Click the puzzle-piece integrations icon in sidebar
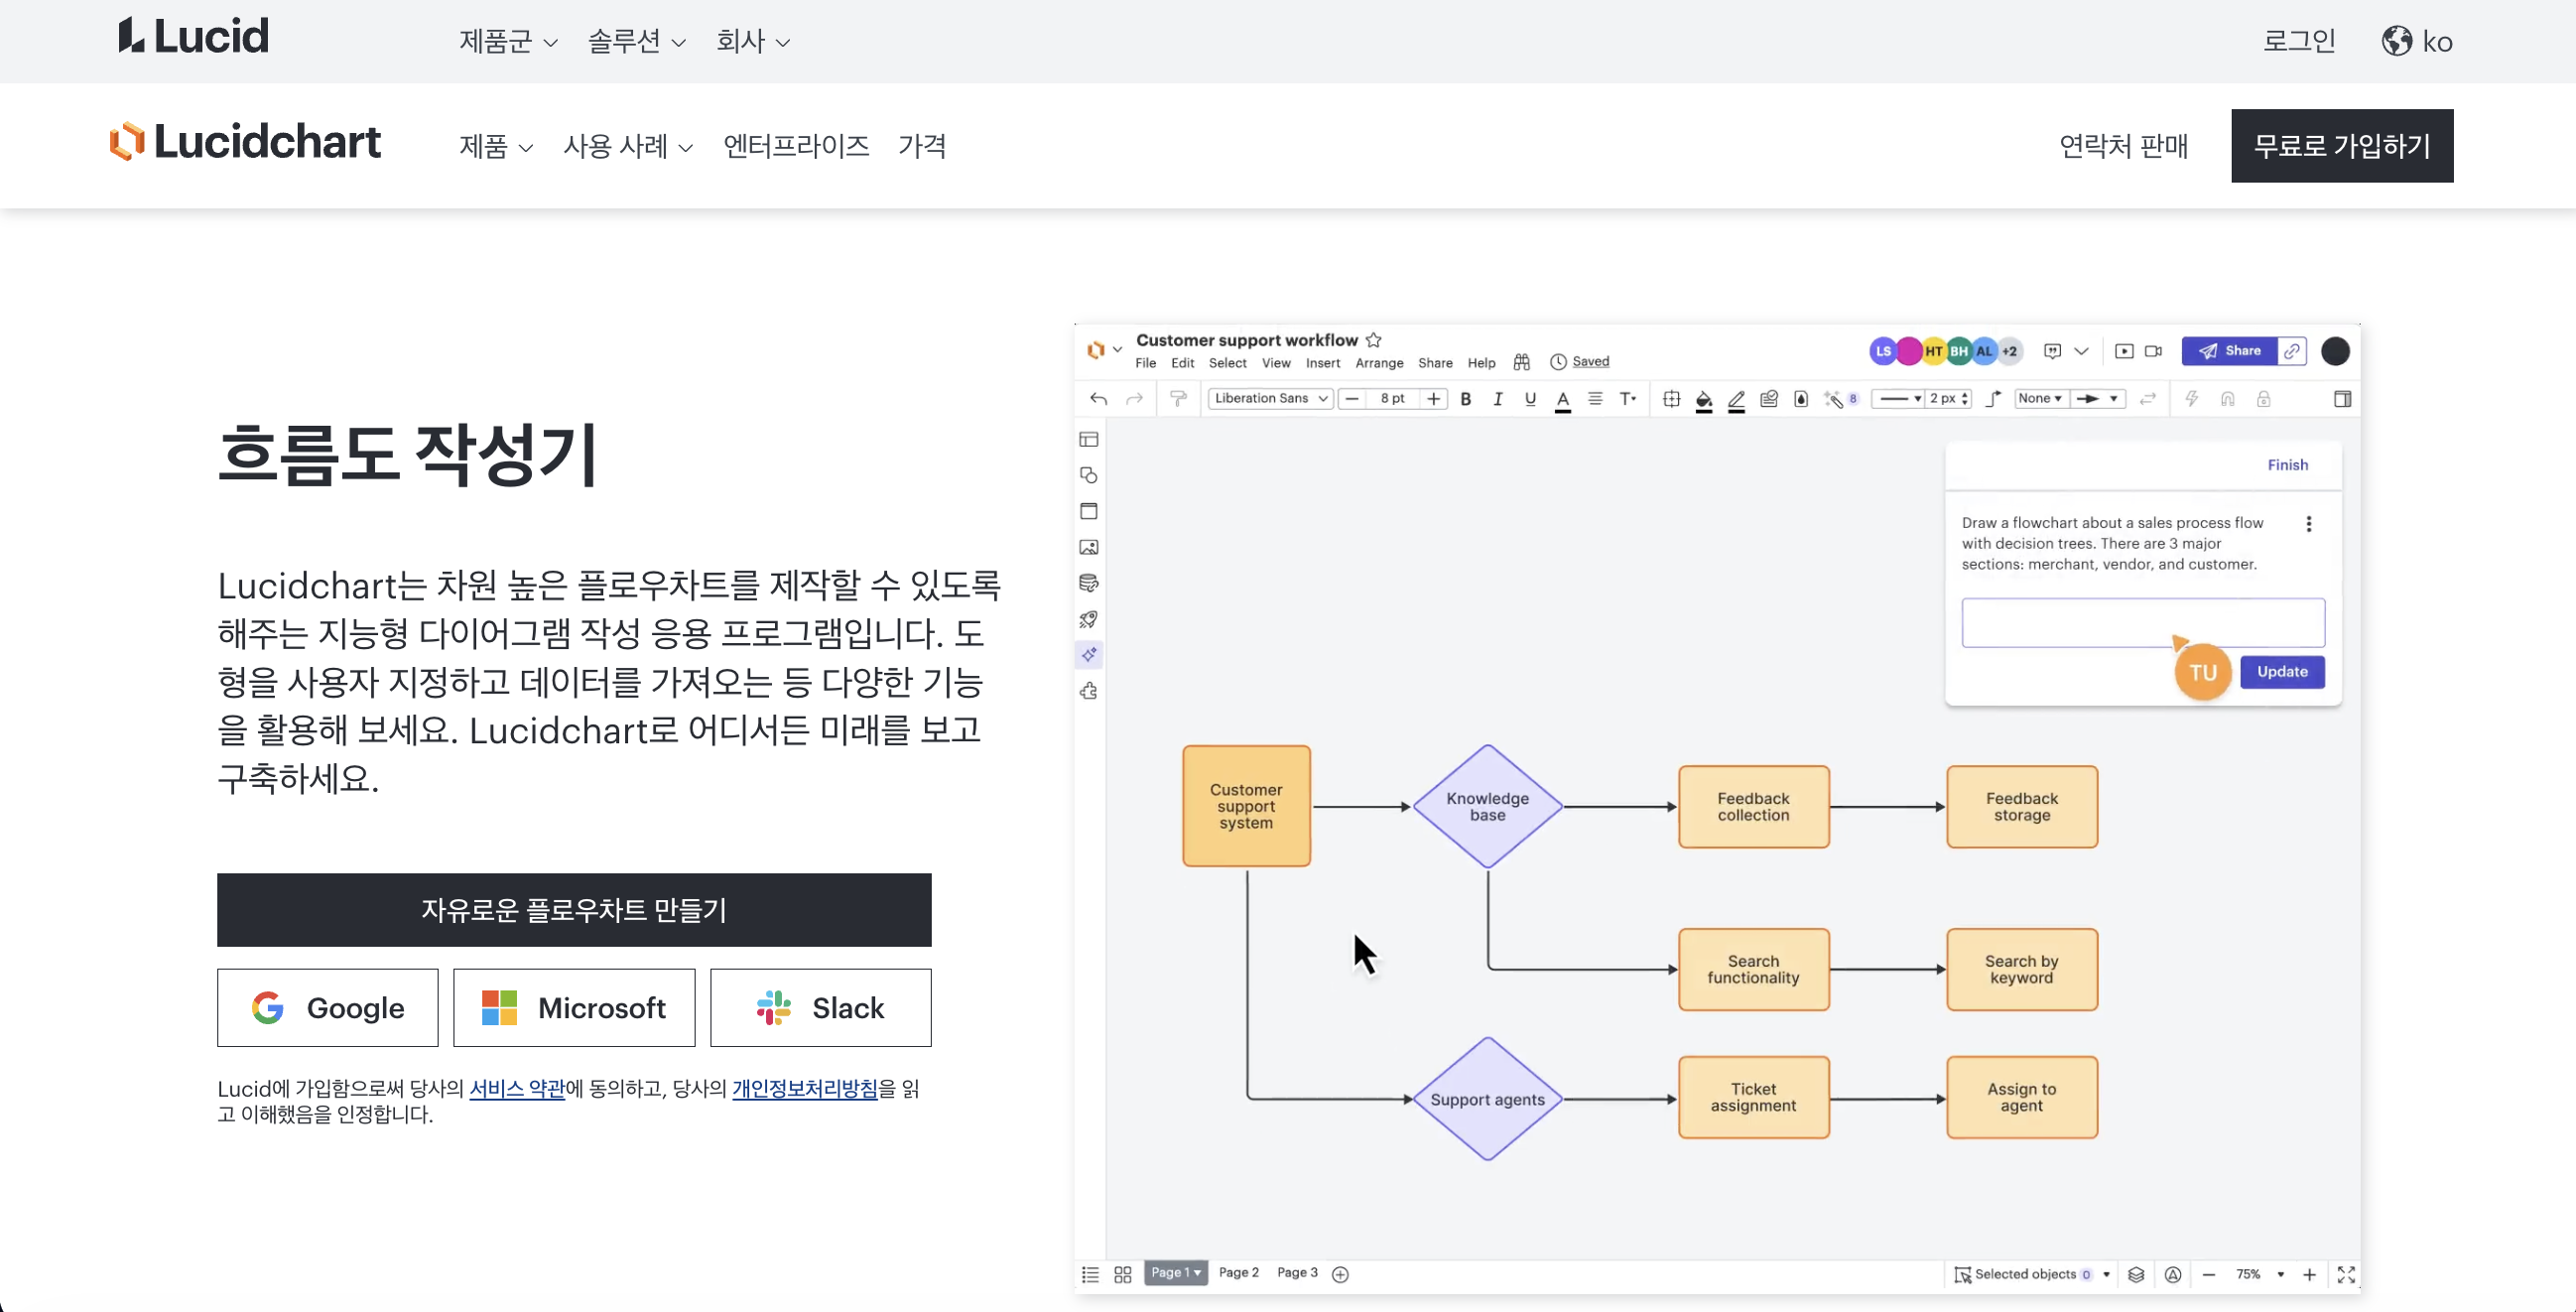 coord(1088,690)
